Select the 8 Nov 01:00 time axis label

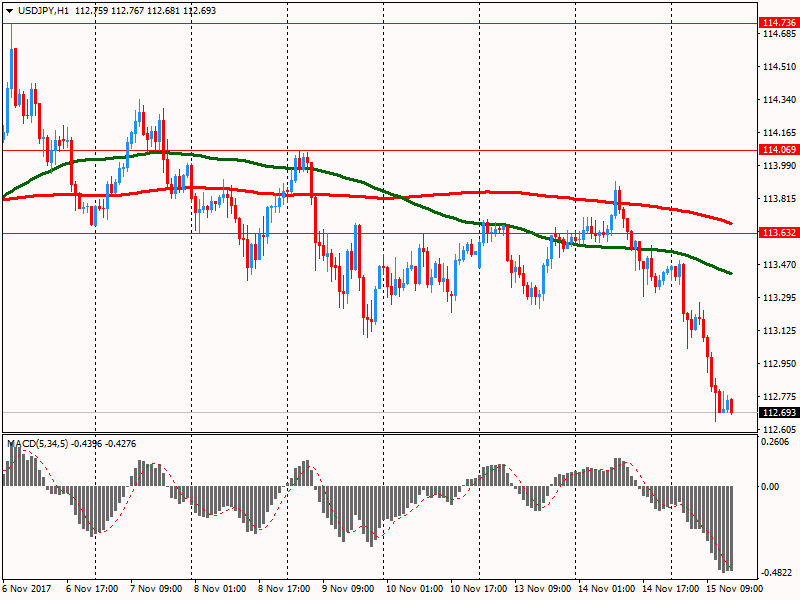(x=220, y=589)
